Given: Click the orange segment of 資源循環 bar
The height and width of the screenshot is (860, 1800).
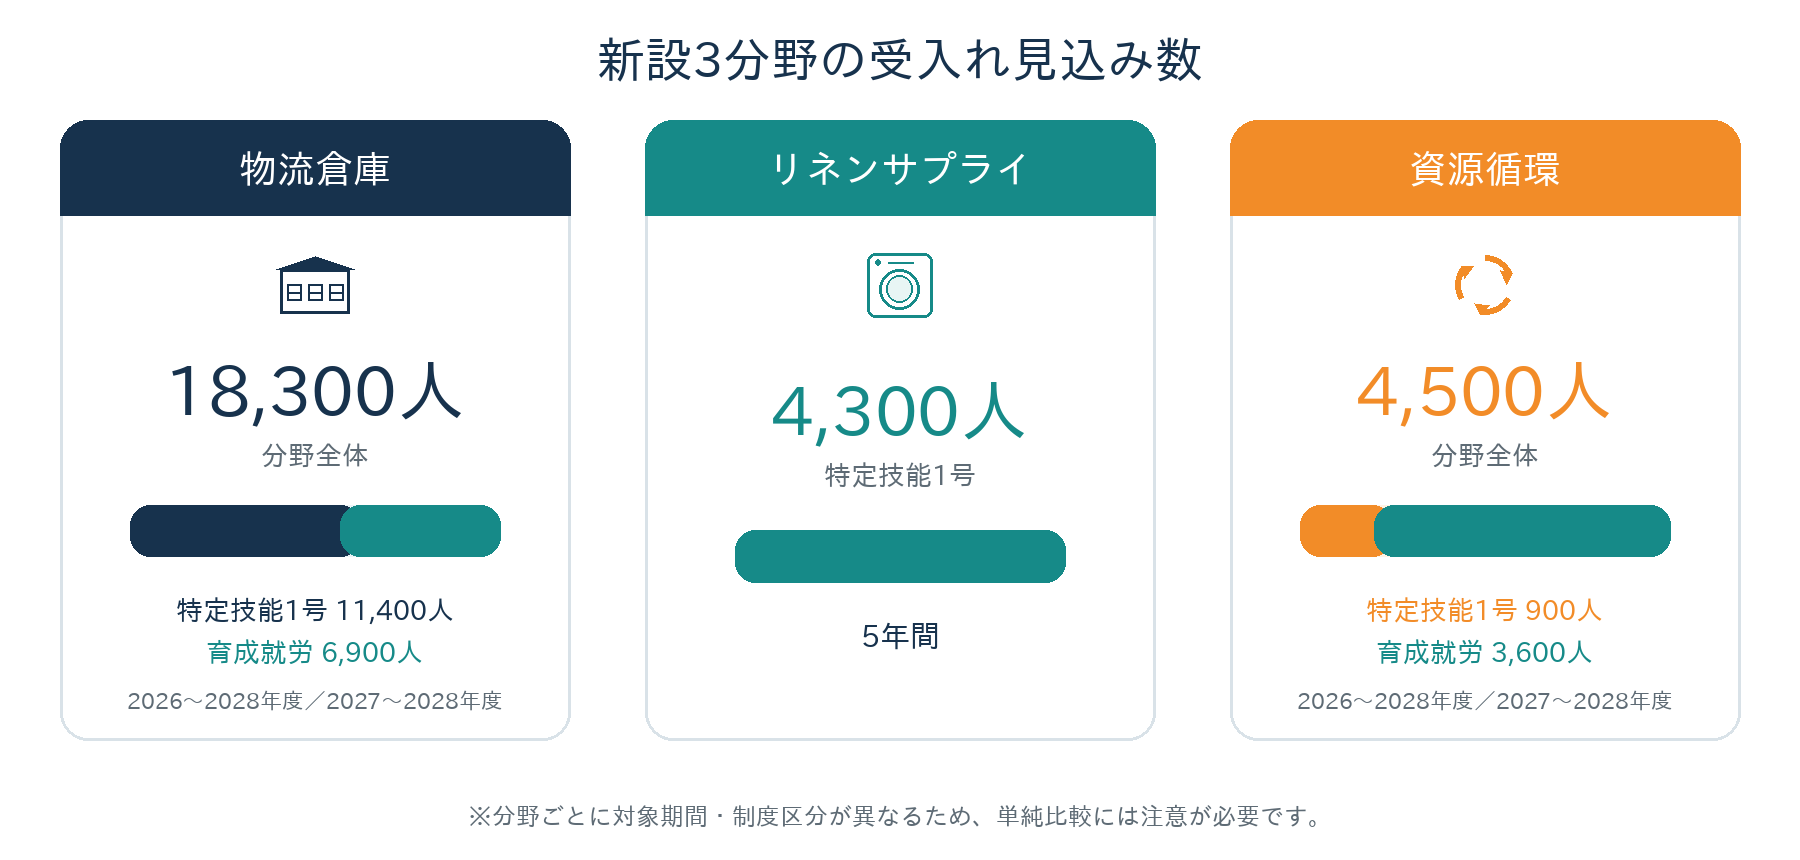Looking at the screenshot, I should point(1338,531).
